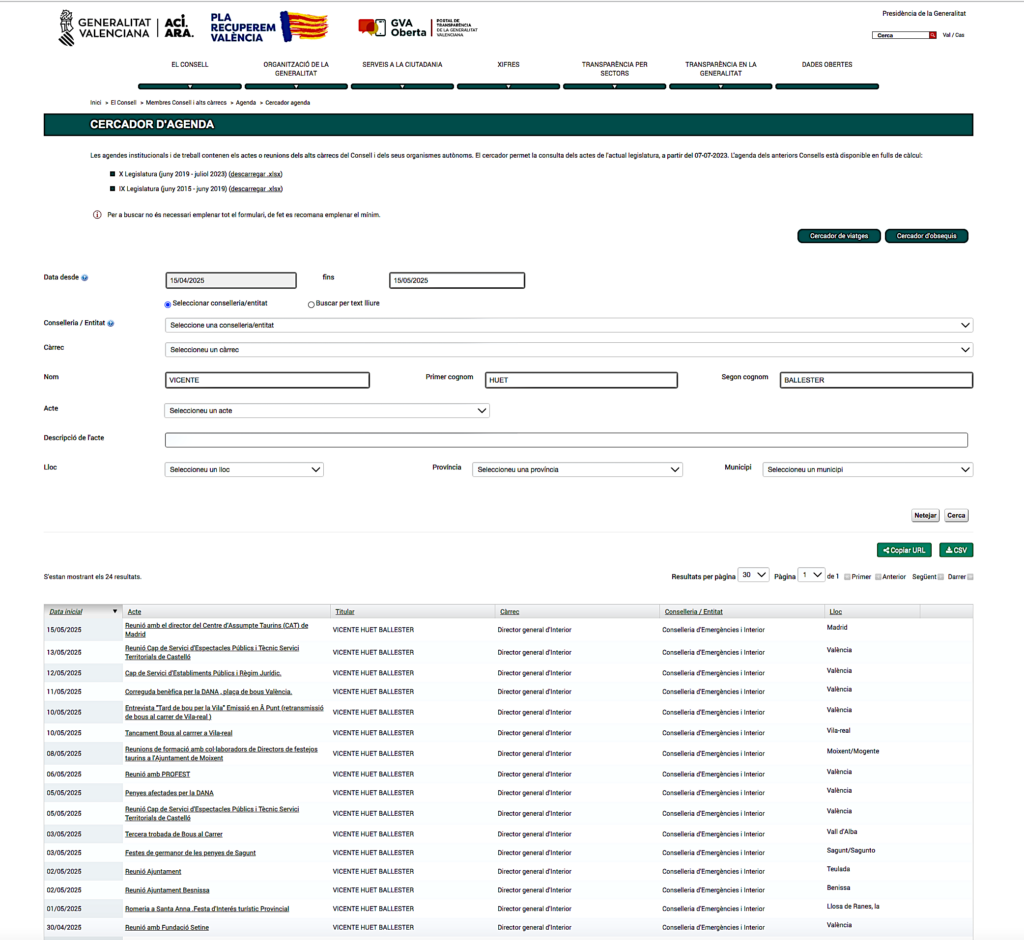This screenshot has height=940, width=1024.
Task: Download results using the CSV button
Action: pos(956,550)
